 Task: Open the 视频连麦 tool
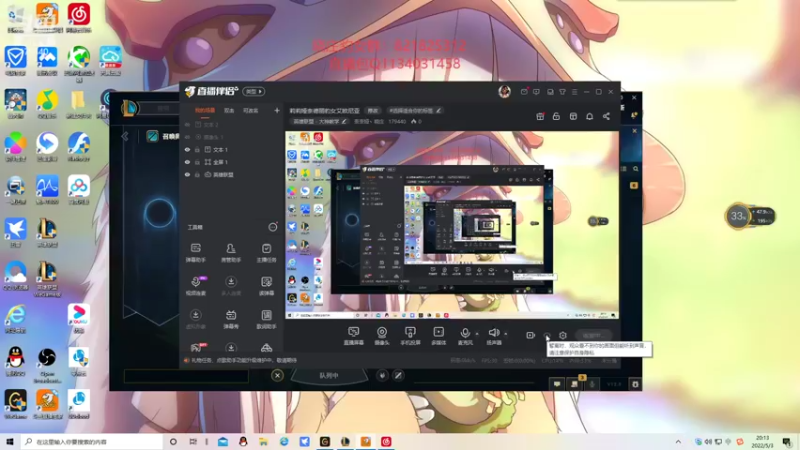click(195, 286)
